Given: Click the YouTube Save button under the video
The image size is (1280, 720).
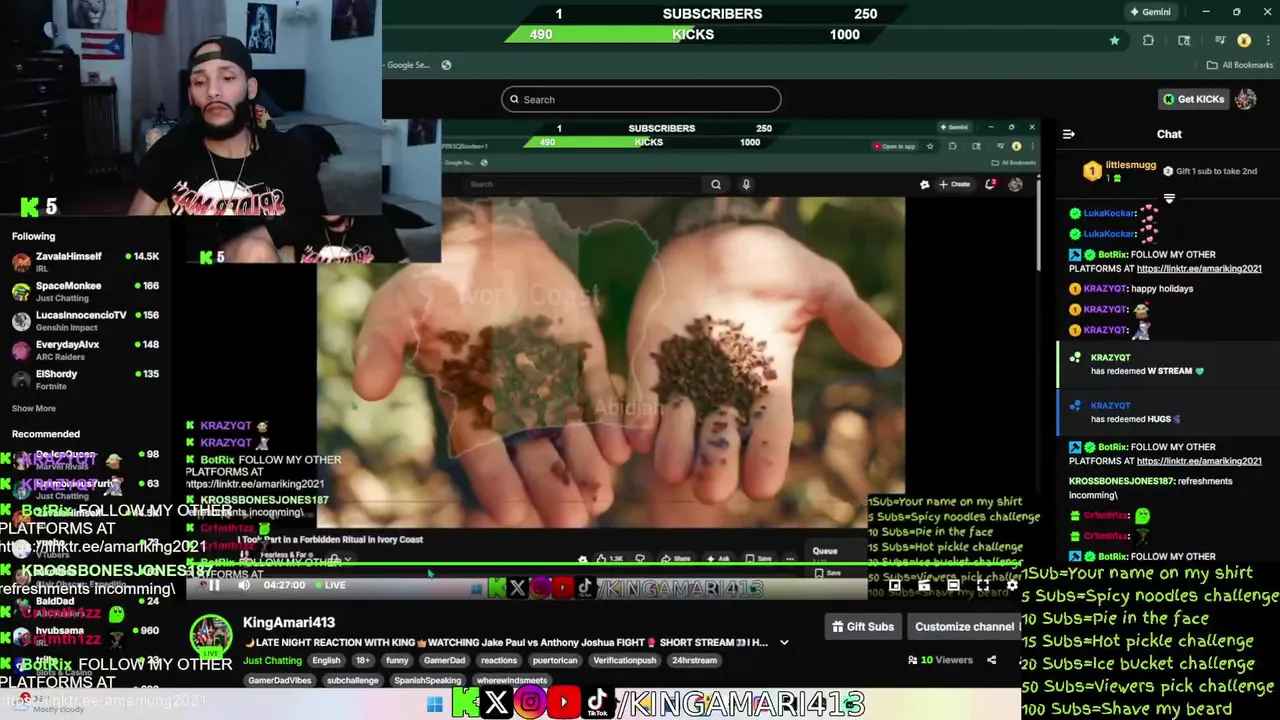Looking at the screenshot, I should (x=758, y=558).
